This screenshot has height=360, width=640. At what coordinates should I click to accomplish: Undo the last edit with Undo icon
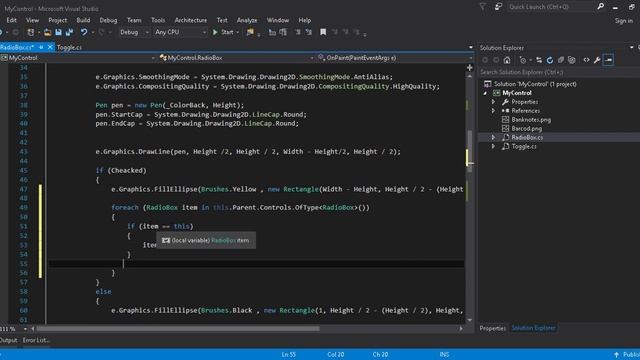84,32
